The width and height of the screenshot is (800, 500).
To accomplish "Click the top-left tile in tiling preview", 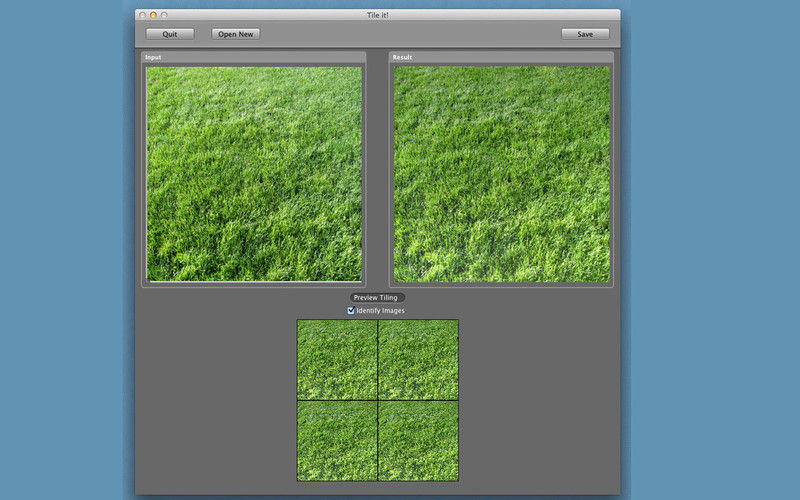I will tap(337, 360).
